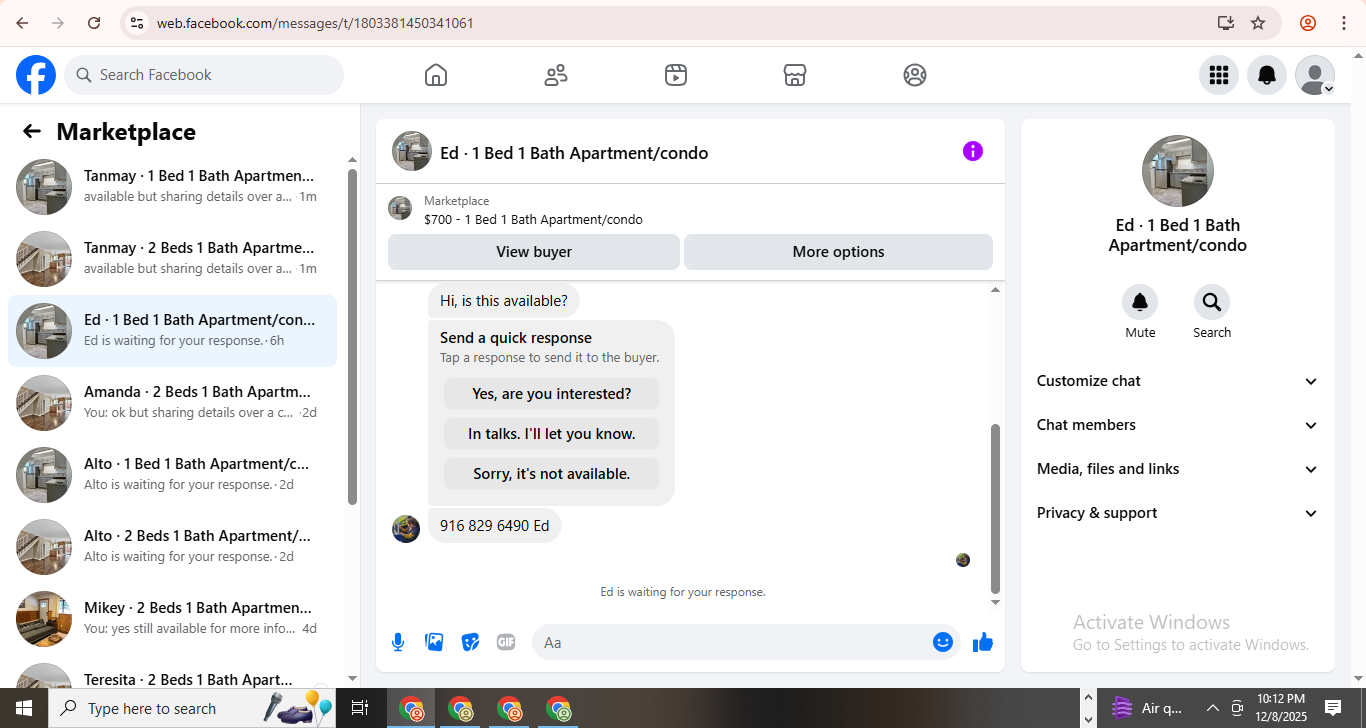1366x728 pixels.
Task: Open Tanmay 1 Bed 1 Bath conversation
Action: pyautogui.click(x=172, y=187)
